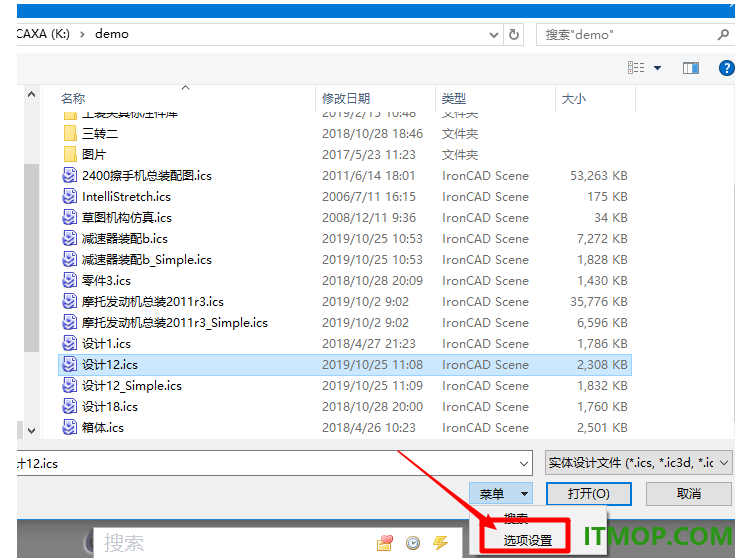
Task: Click the lightning bolt icon in the taskbar
Action: click(x=440, y=542)
